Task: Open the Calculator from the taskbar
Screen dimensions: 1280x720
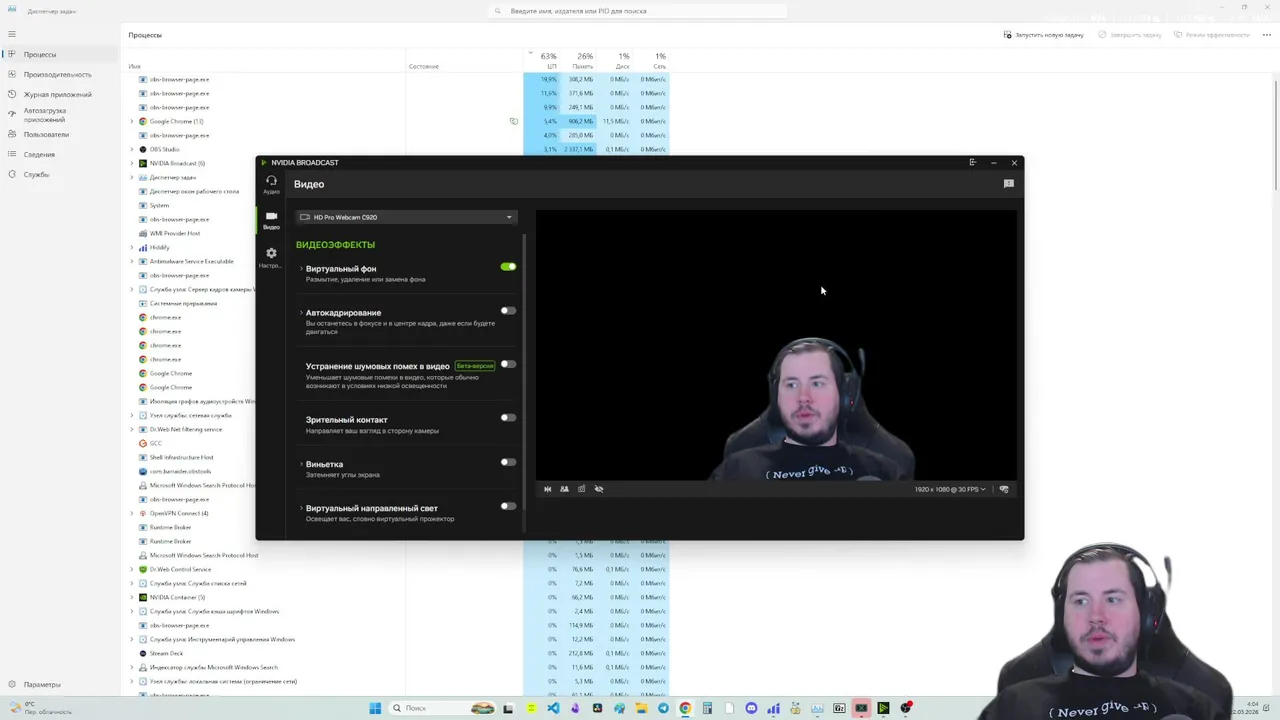Action: tap(707, 708)
